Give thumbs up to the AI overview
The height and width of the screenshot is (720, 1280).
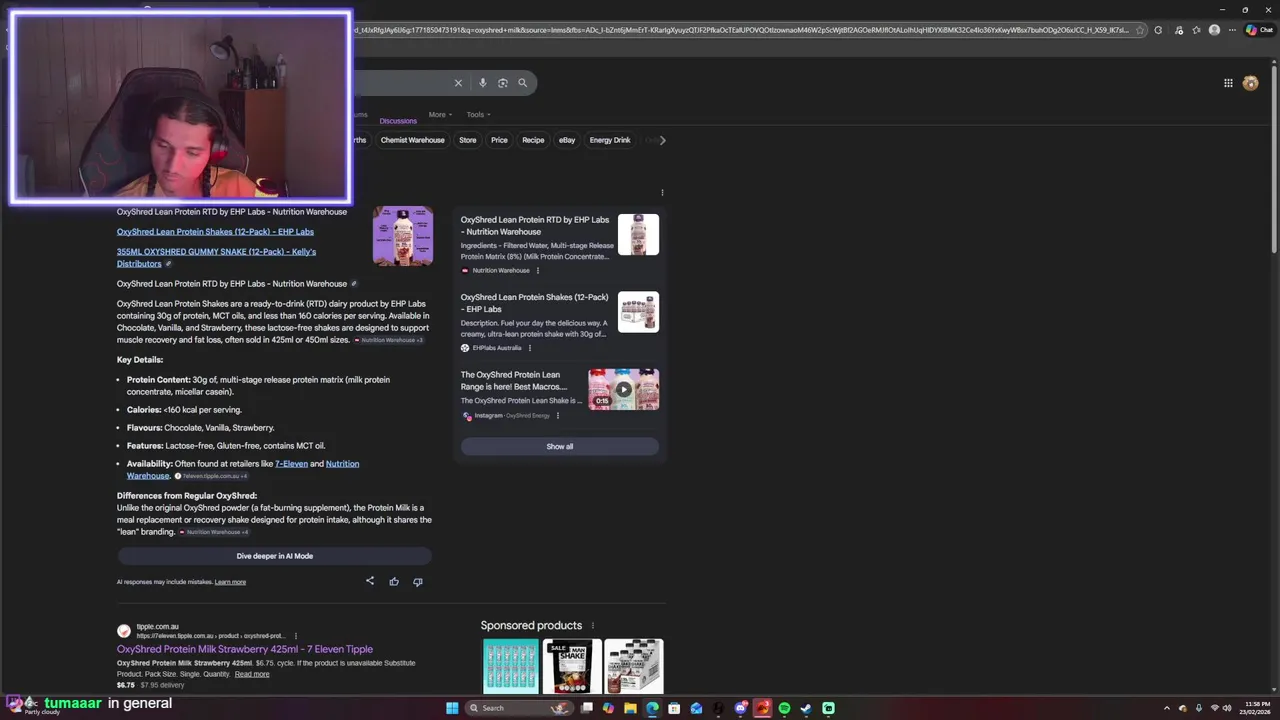394,581
